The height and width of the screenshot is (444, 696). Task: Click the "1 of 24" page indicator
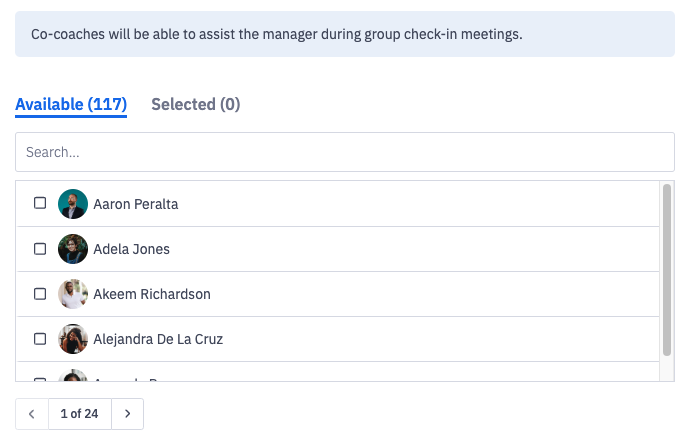tap(79, 414)
